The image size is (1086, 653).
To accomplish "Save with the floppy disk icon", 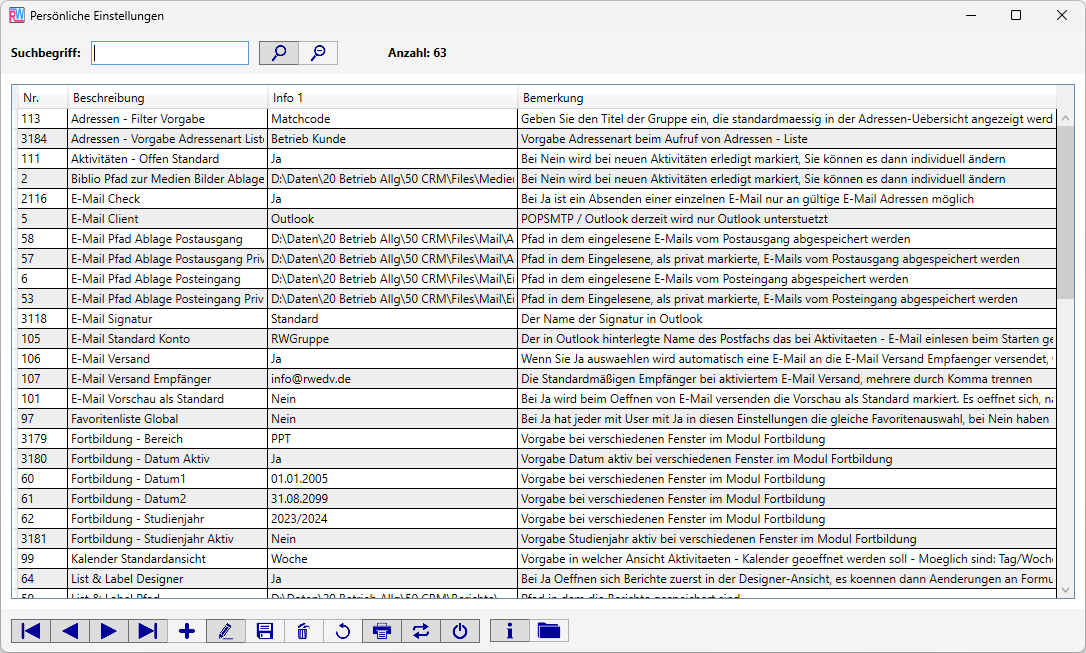I will click(x=265, y=631).
